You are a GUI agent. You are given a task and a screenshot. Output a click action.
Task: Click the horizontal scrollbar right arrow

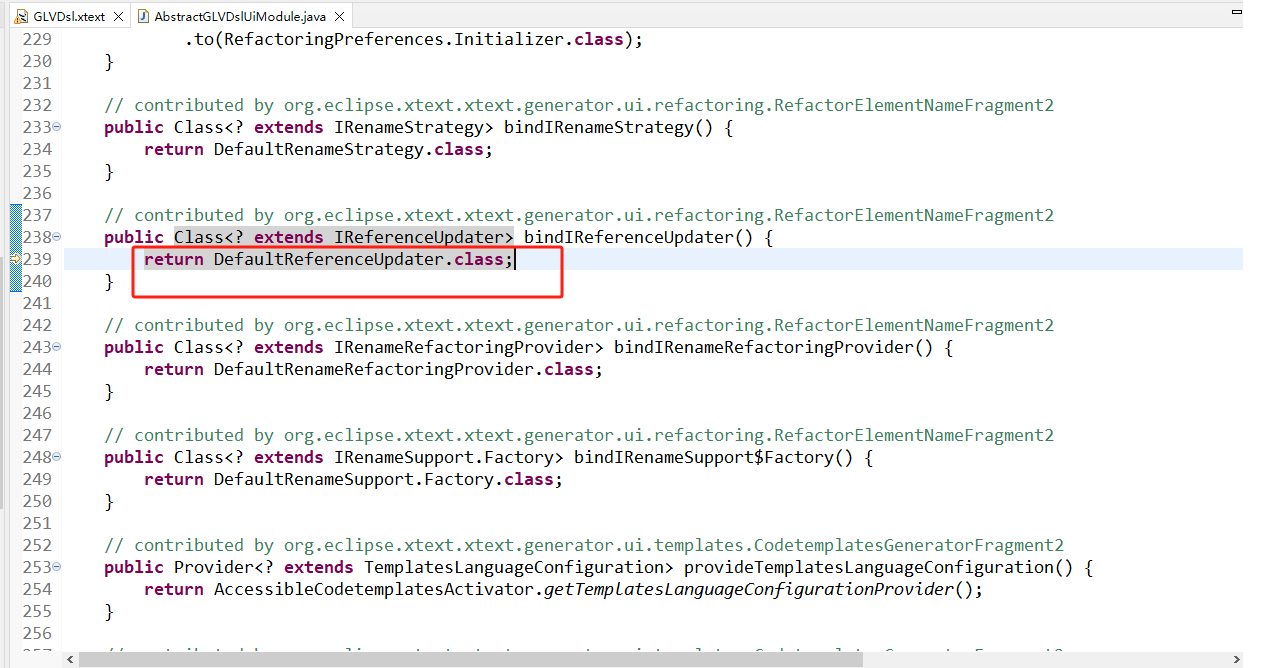coord(1236,660)
